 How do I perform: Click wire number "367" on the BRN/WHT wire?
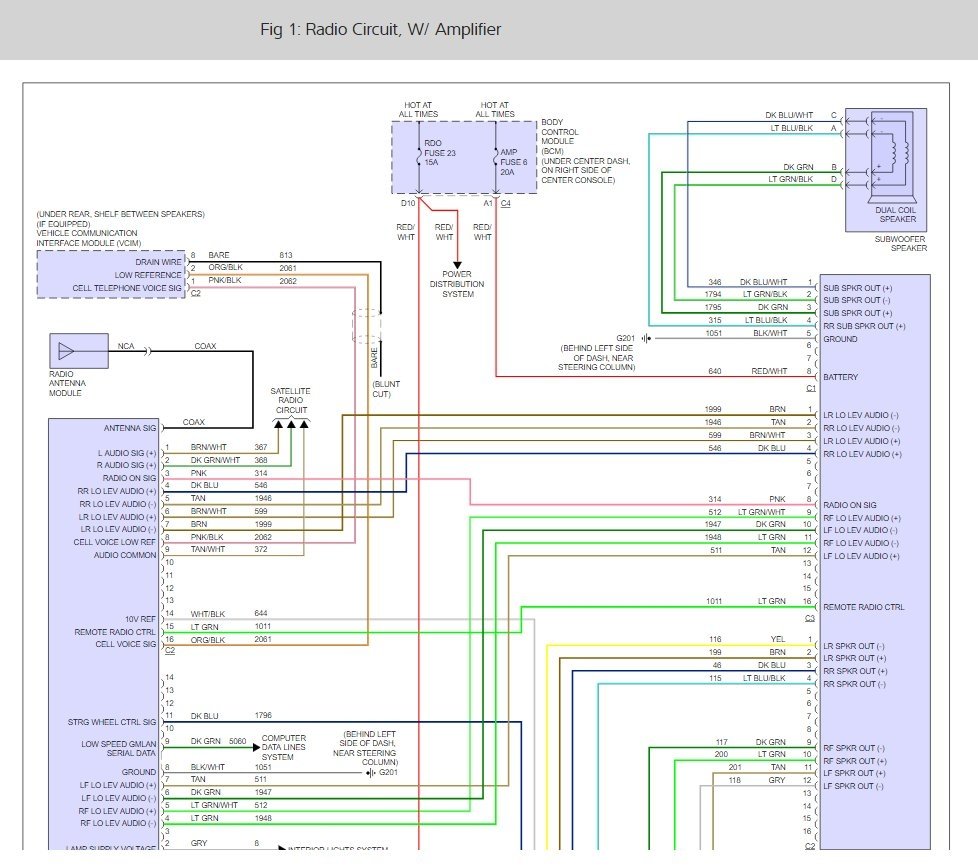(x=261, y=447)
